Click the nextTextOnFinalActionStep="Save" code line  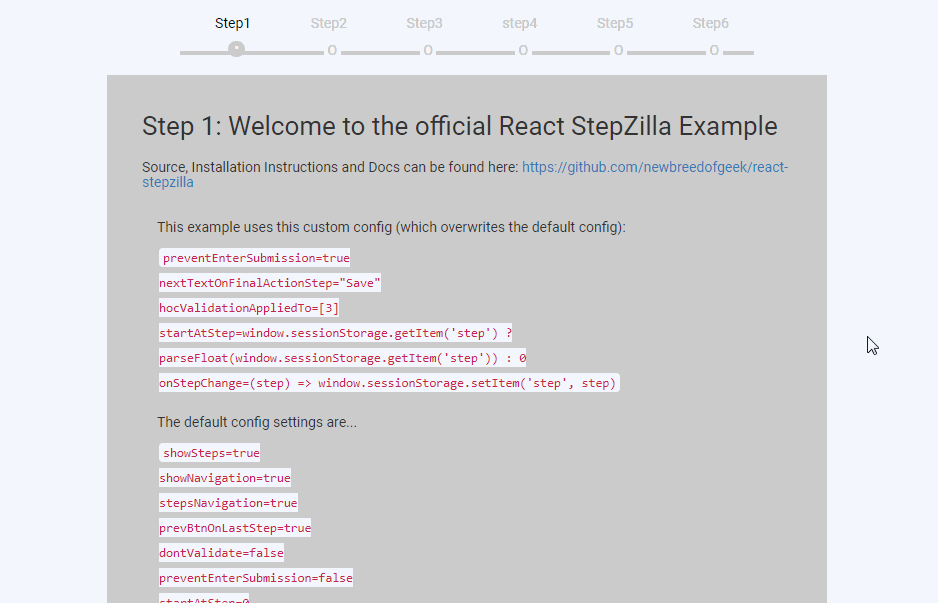(x=270, y=283)
